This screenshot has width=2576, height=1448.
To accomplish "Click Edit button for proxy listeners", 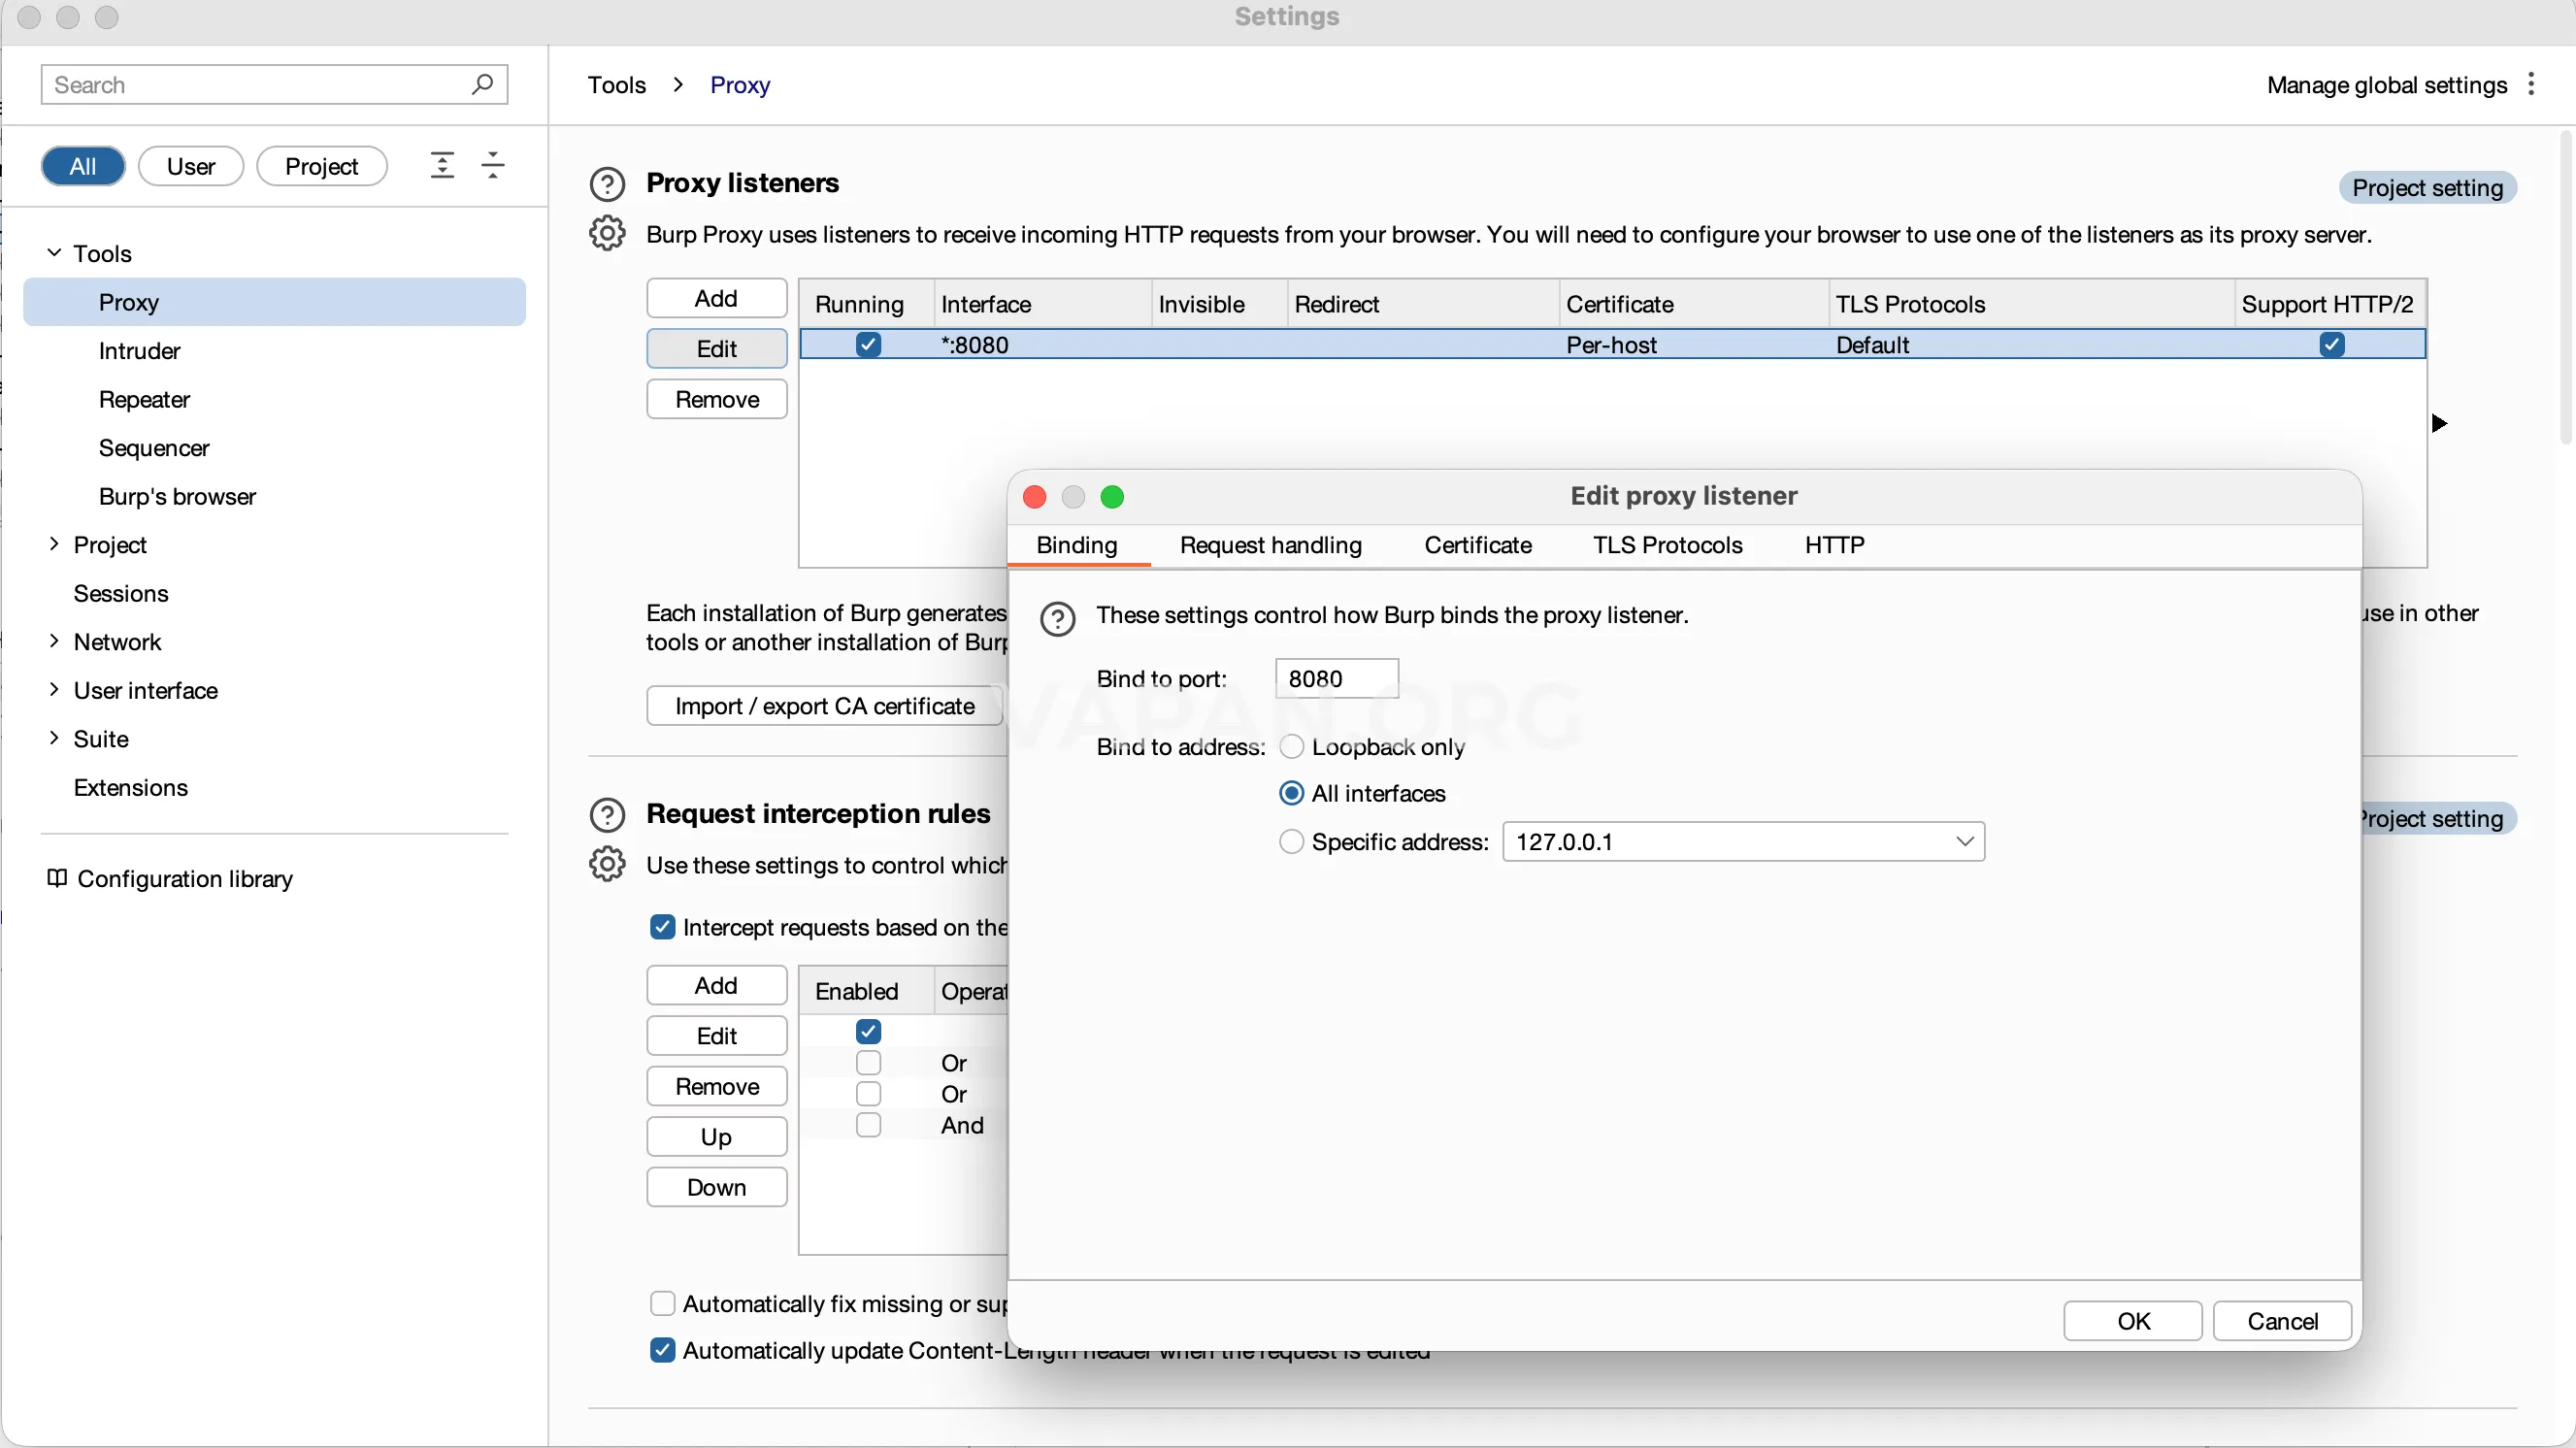I will click(x=716, y=349).
